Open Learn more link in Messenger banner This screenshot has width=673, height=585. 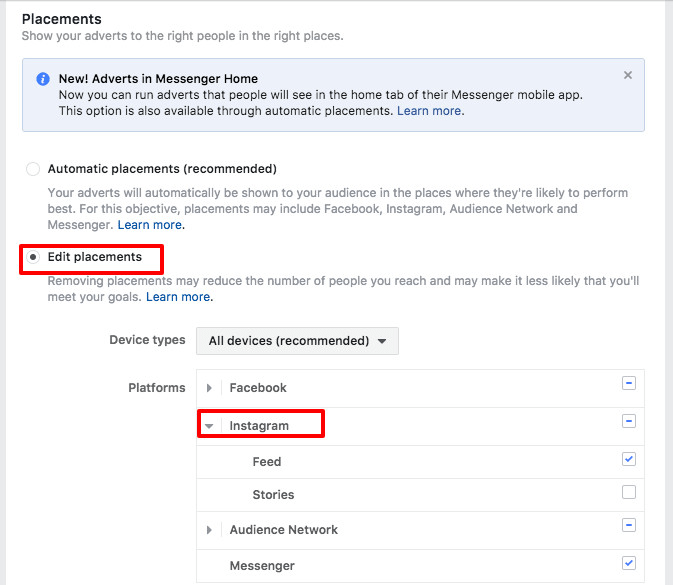pos(429,111)
